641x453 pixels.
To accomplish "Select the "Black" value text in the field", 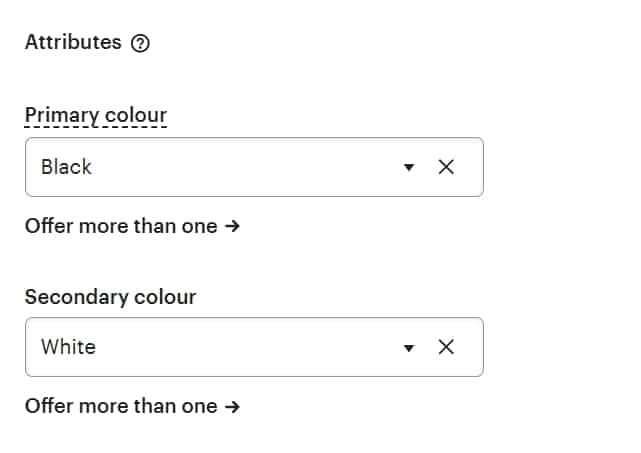I will pos(66,167).
